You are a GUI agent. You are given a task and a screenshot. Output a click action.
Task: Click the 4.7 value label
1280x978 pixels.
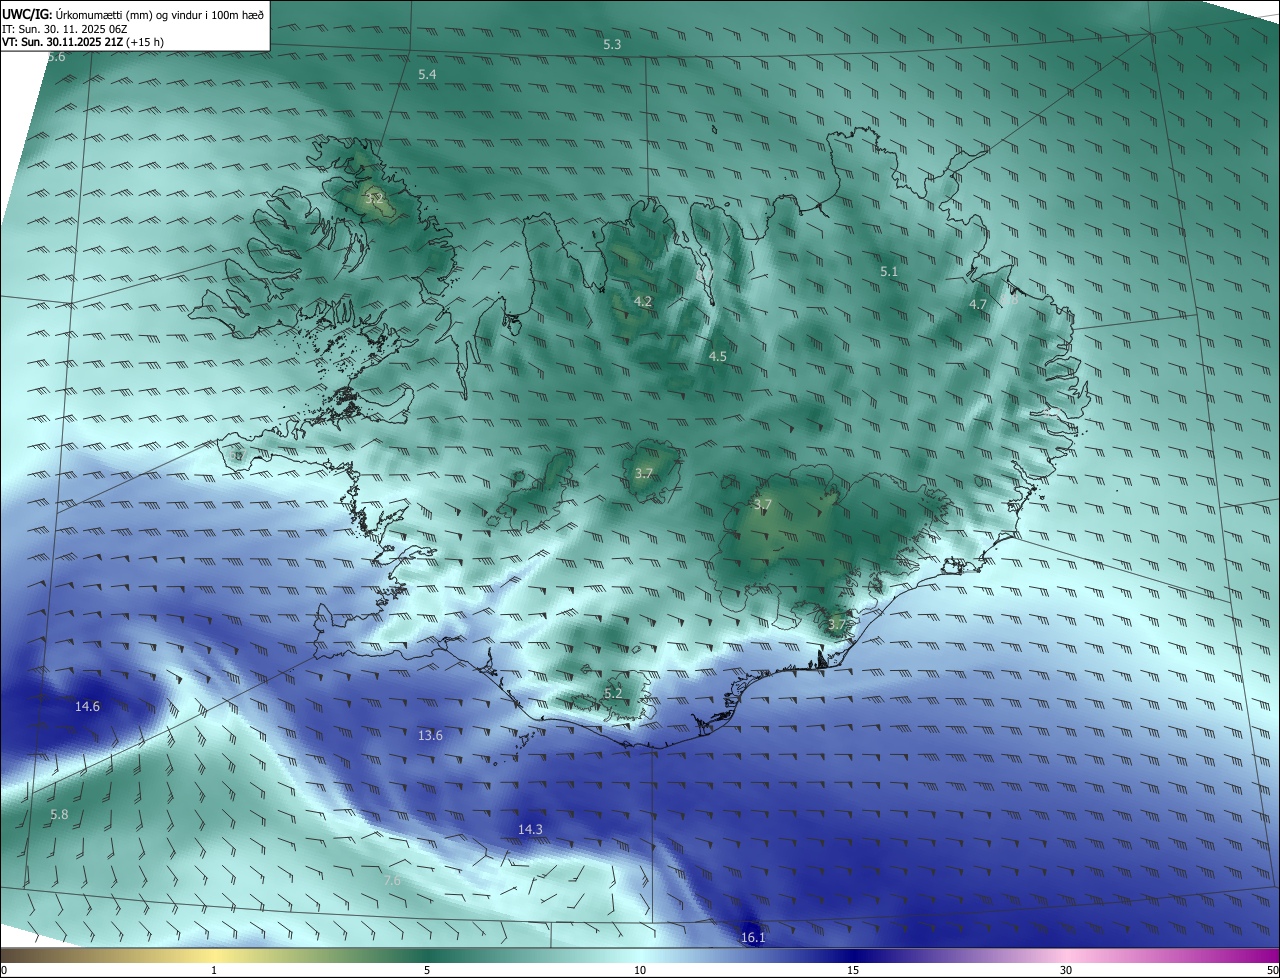pyautogui.click(x=978, y=304)
